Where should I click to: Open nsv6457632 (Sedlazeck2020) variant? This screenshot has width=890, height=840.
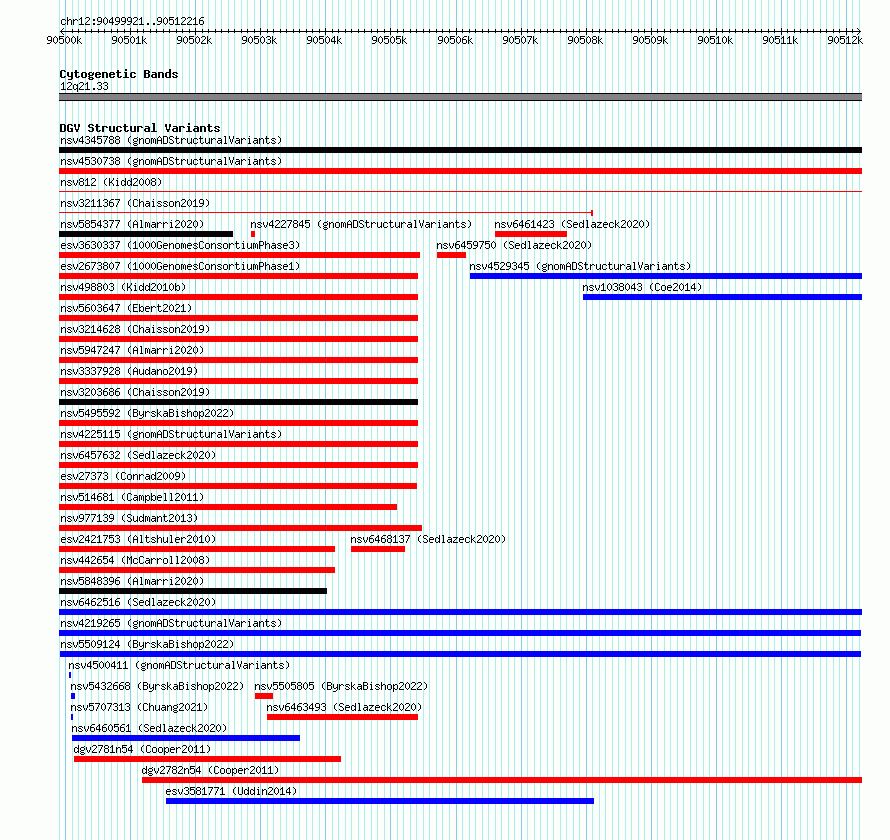pos(138,455)
